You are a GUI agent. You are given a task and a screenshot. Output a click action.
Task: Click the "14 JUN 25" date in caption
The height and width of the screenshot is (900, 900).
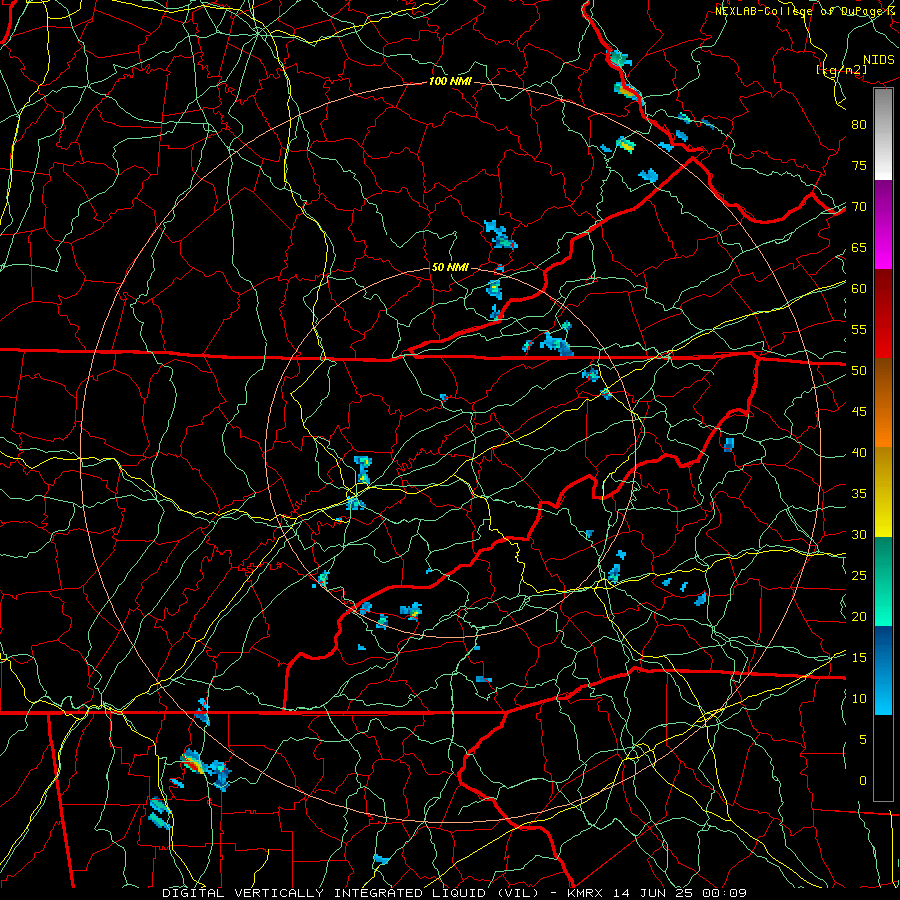pos(651,893)
